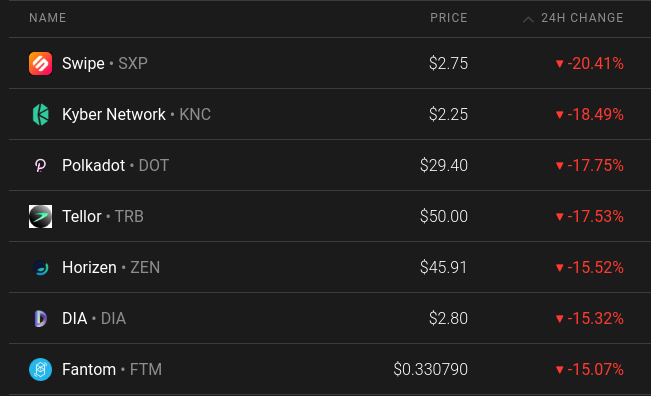Image resolution: width=651 pixels, height=396 pixels.
Task: Click Swipe's -20.41% change value
Action: (x=595, y=64)
